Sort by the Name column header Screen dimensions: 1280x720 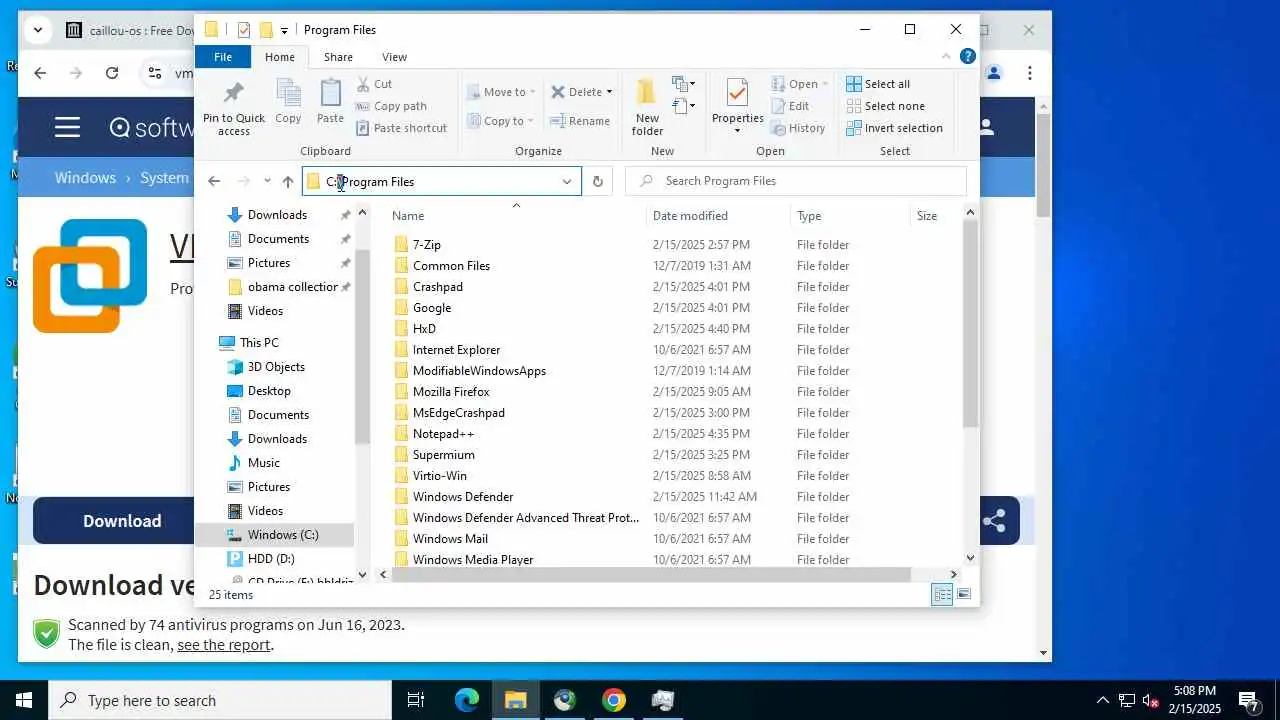click(408, 216)
